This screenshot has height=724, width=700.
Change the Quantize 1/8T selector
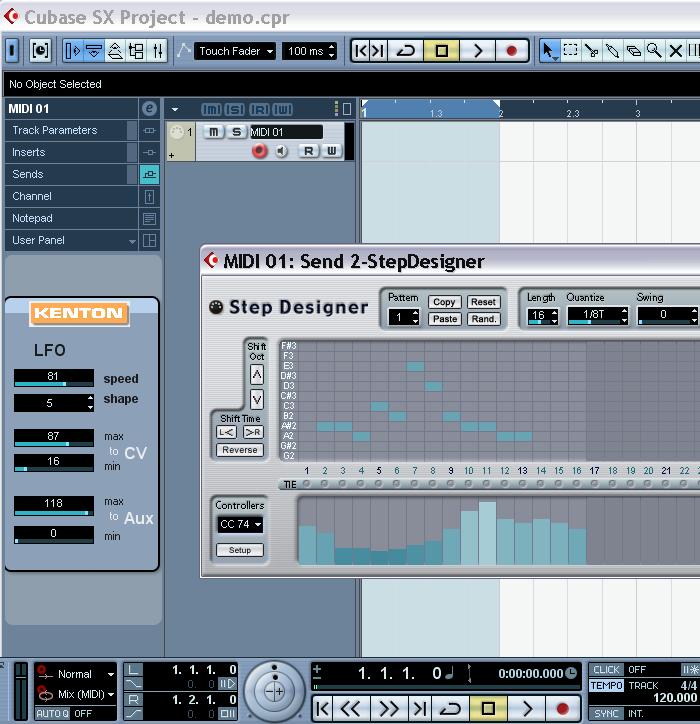click(597, 316)
